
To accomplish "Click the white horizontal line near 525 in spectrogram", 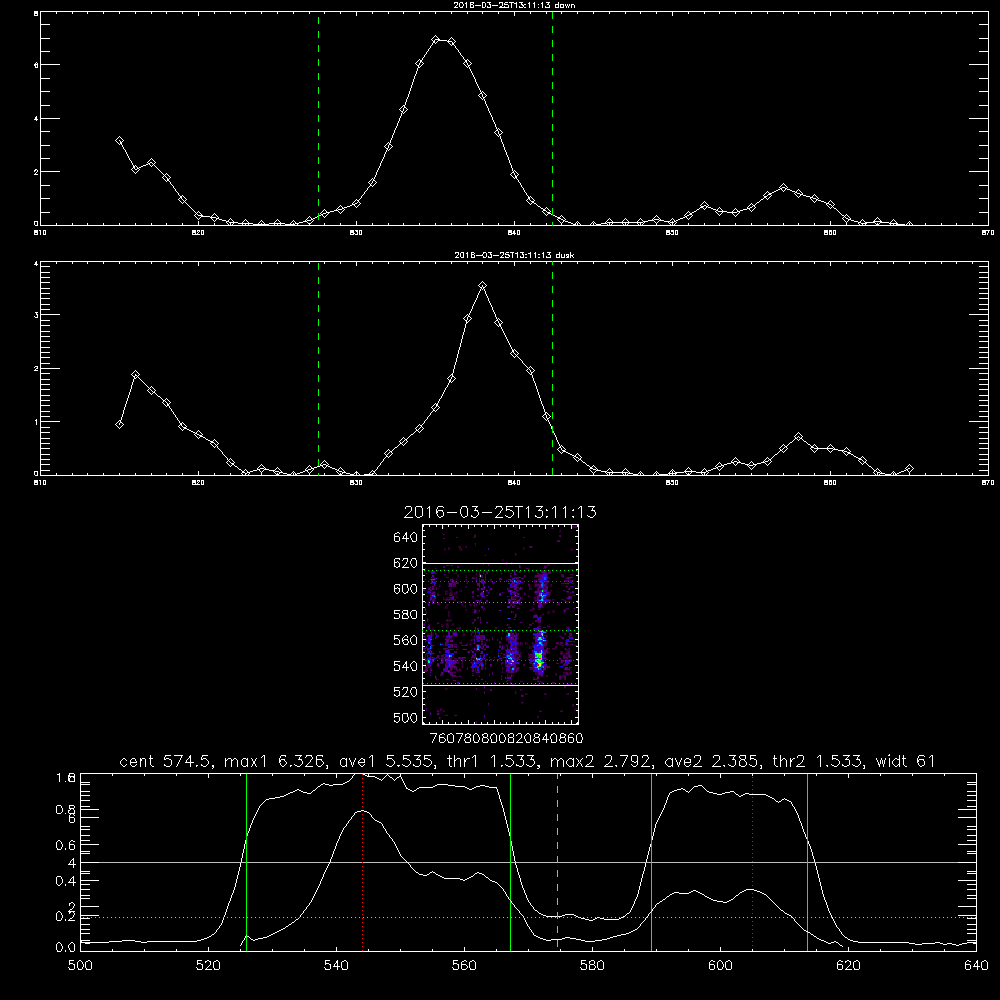I will pyautogui.click(x=500, y=686).
